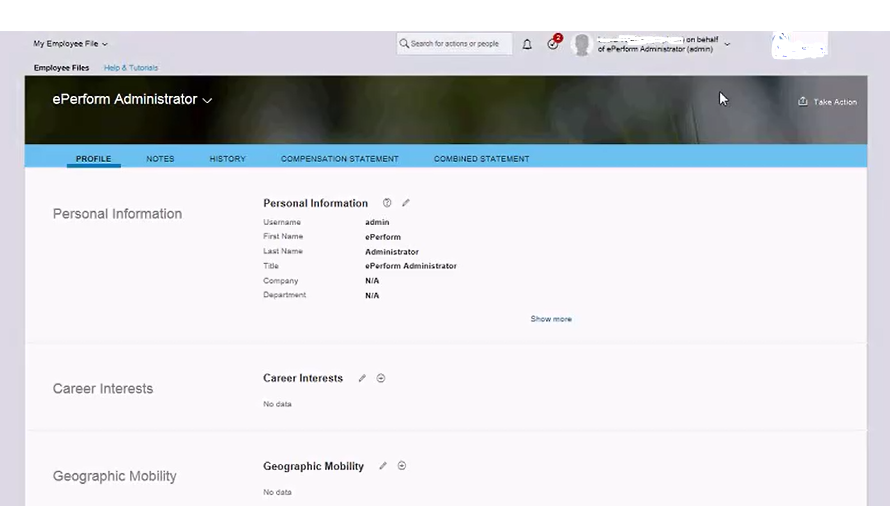
Task: Click the username value 'admin'
Action: pos(377,222)
